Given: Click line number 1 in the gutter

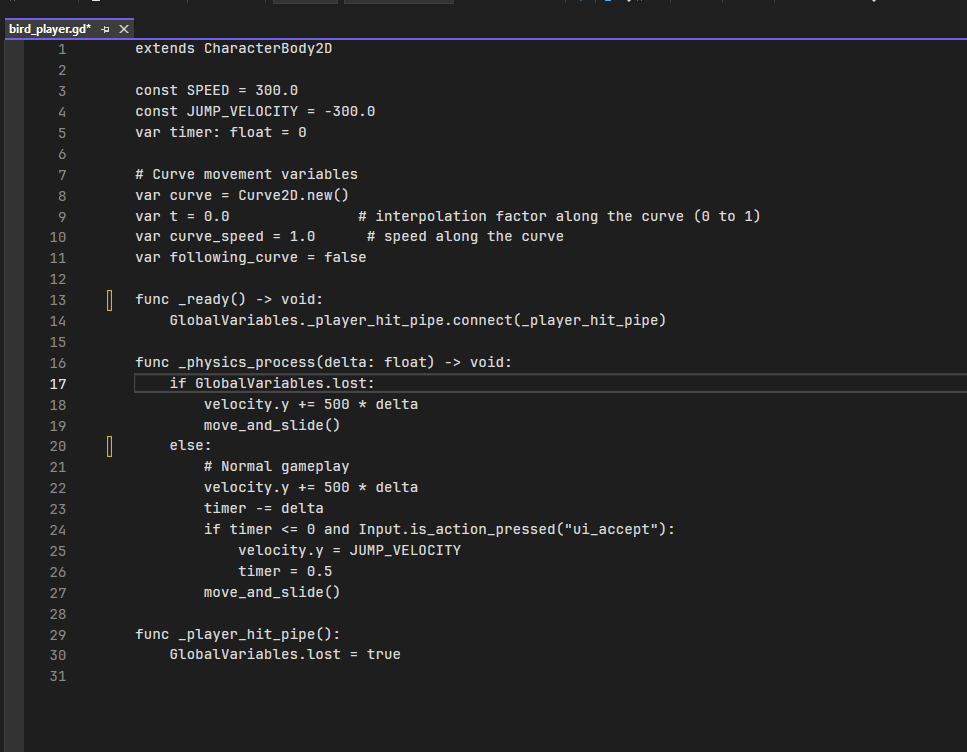Looking at the screenshot, I should [61, 48].
